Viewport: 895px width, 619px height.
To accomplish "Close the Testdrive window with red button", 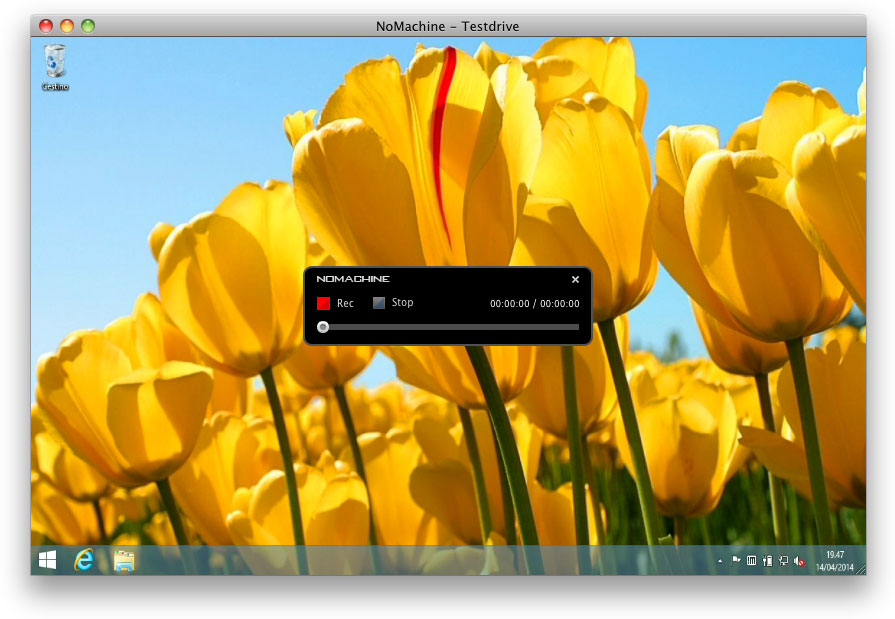I will [47, 26].
